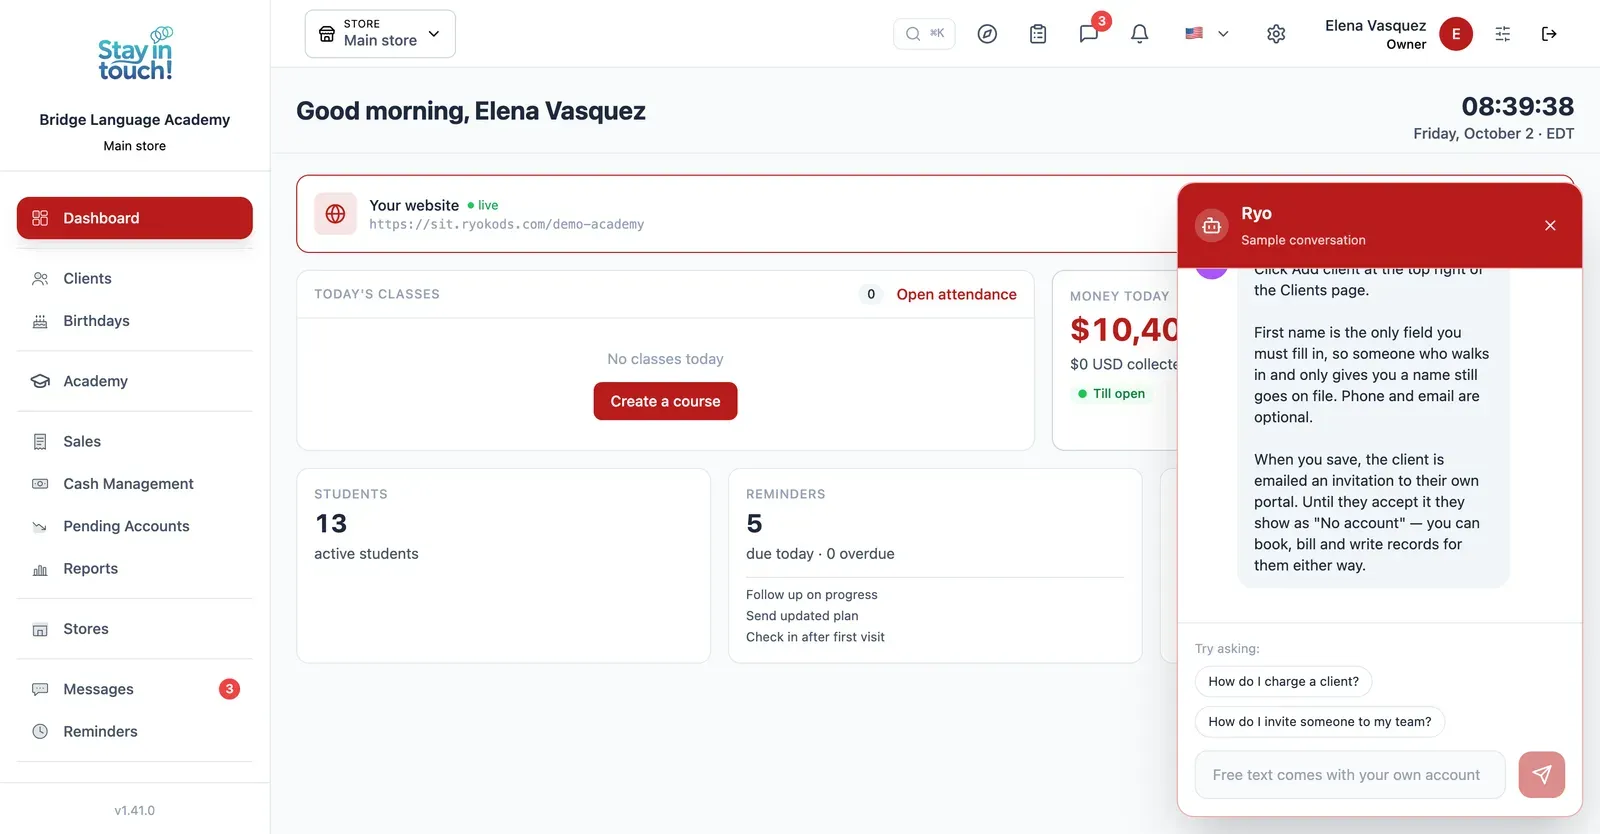Viewport: 1600px width, 834px height.
Task: Open Academy in sidebar
Action: [135, 381]
